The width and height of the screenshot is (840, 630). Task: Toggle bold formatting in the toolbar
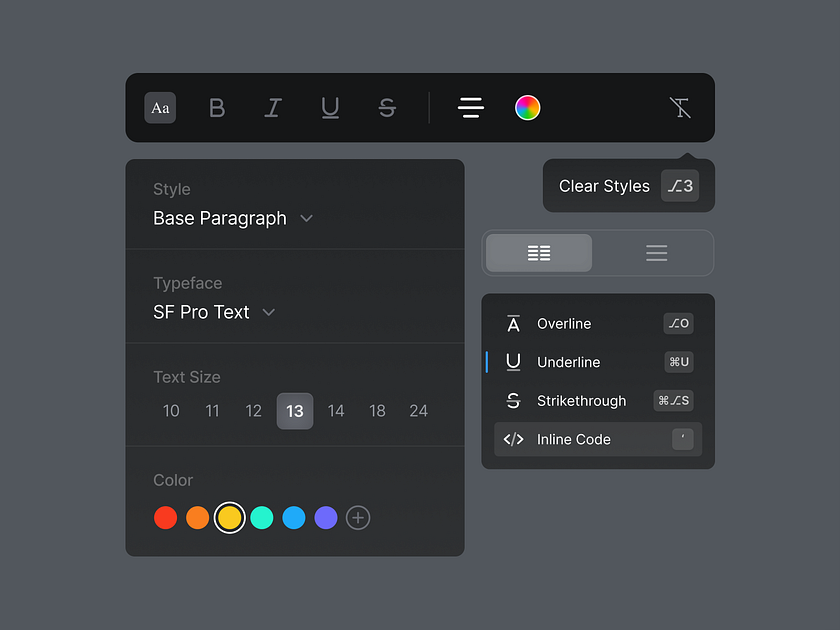tap(217, 108)
